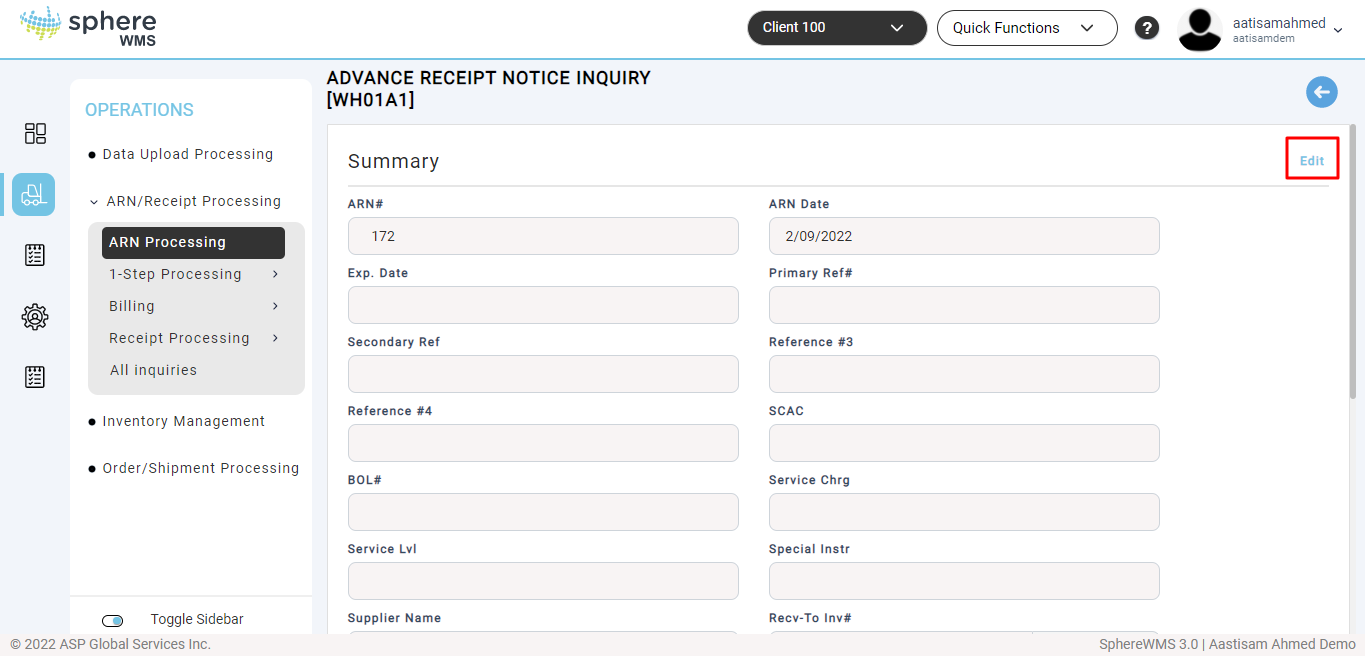Click the Primary Ref# input field
Viewport: 1365px width, 656px height.
963,305
